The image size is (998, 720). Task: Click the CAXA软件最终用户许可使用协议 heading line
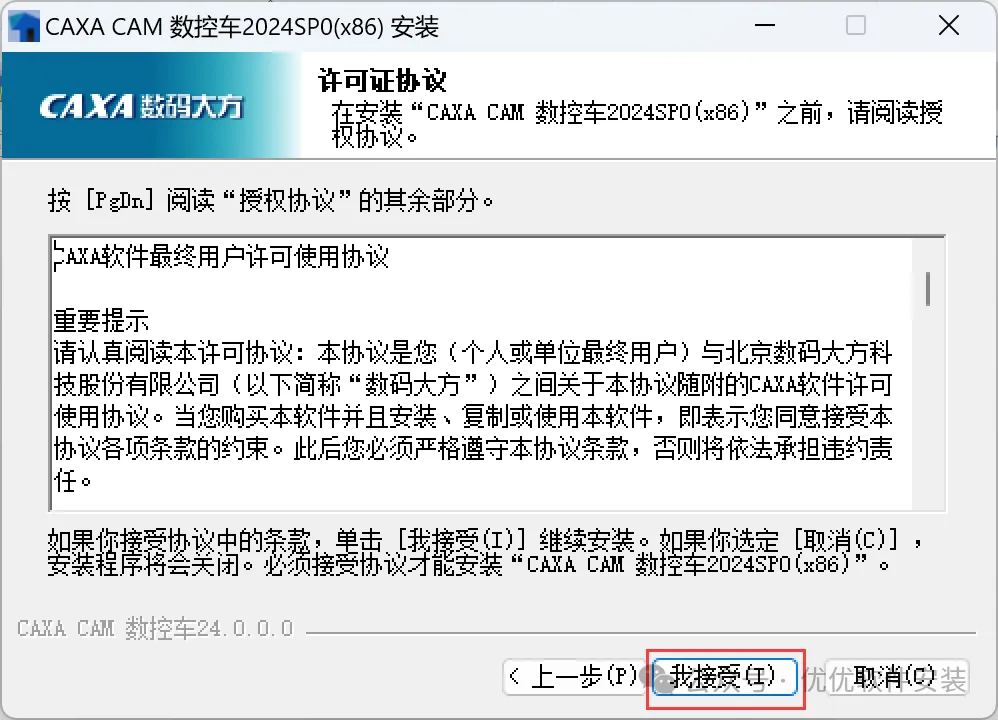221,257
